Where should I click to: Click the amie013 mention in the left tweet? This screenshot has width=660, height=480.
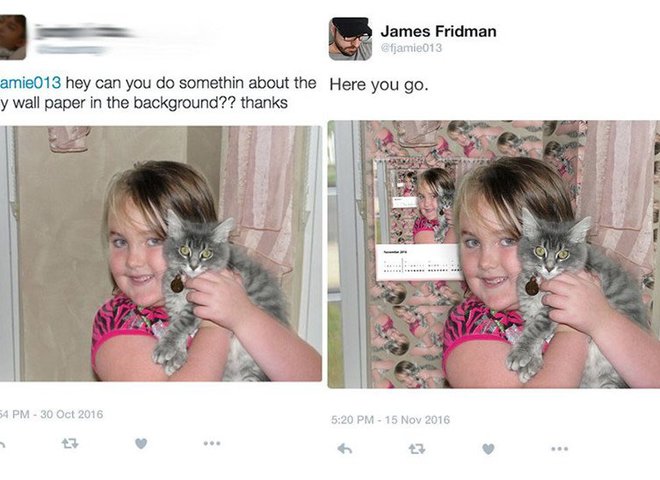tap(30, 83)
